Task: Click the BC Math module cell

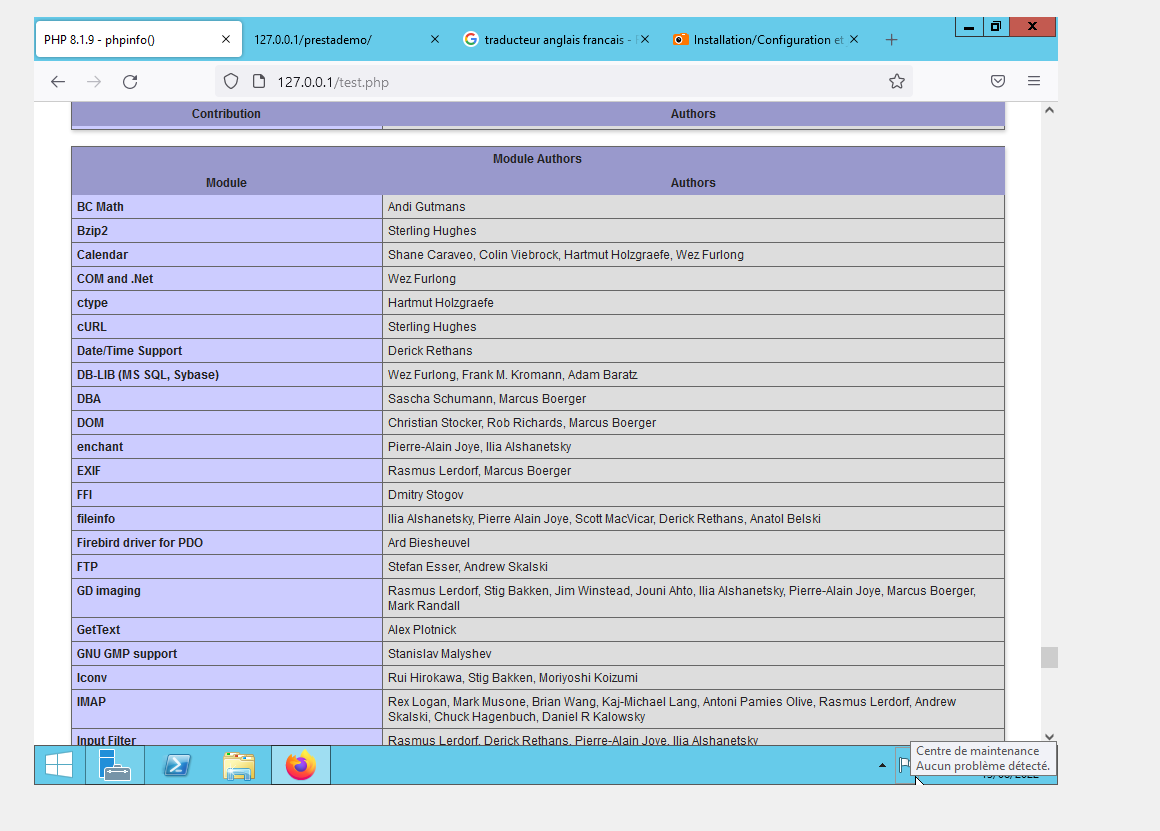Action: [226, 206]
